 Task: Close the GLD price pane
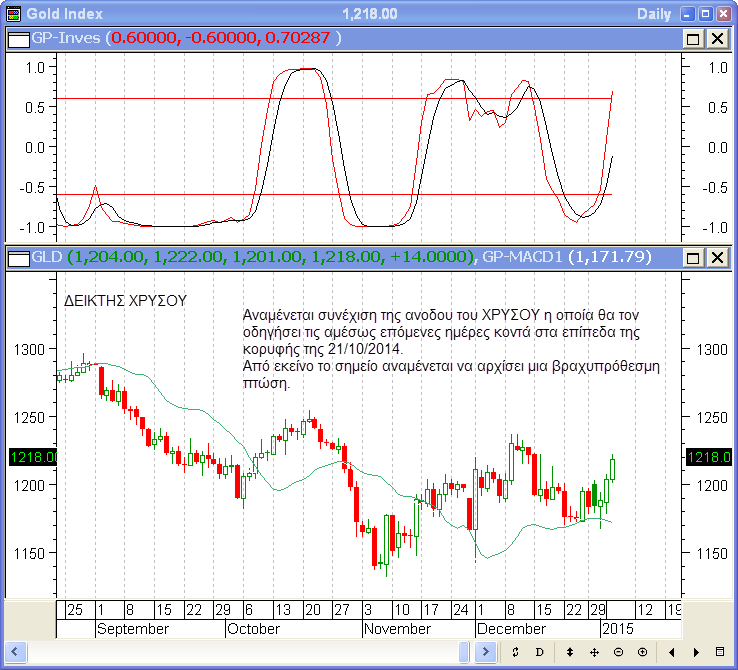717,257
